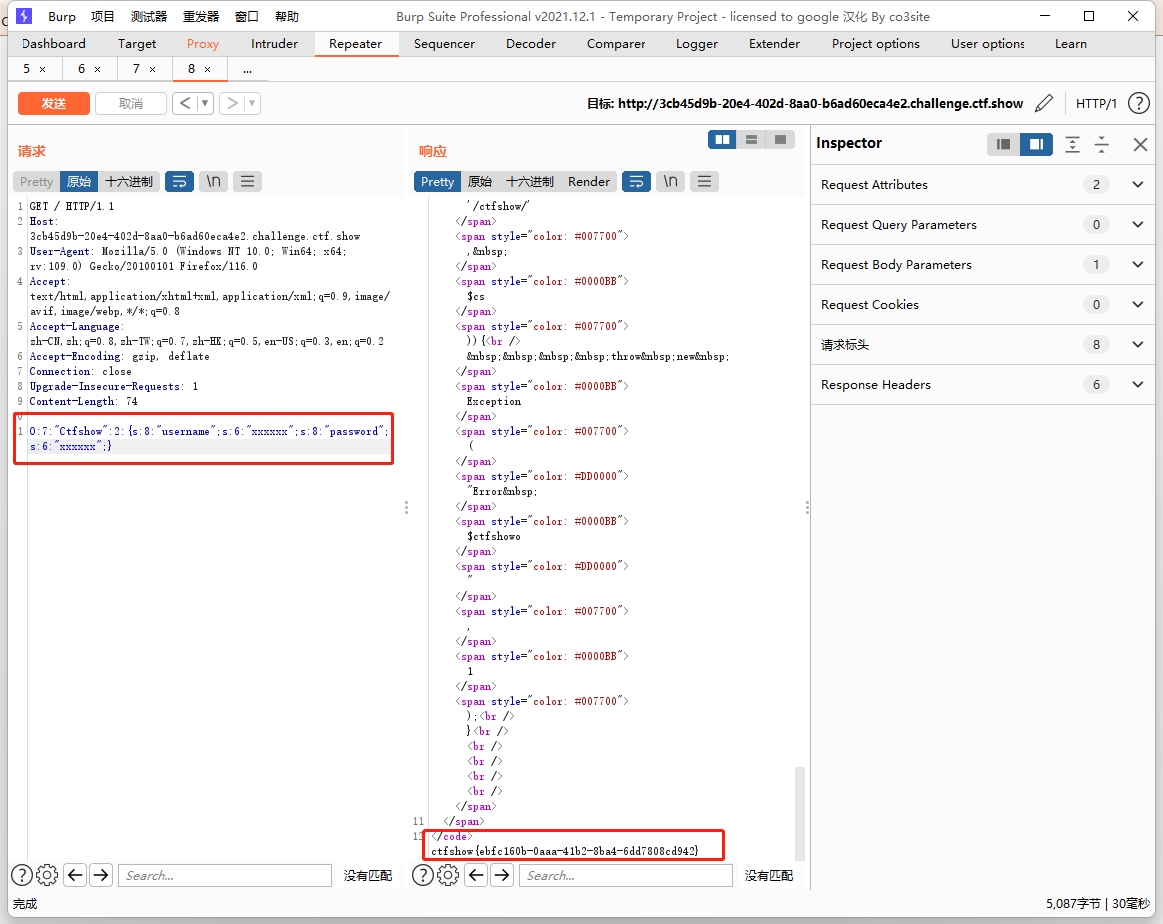Click the orange 发送 send button
Viewport: 1163px width, 924px height.
53,103
